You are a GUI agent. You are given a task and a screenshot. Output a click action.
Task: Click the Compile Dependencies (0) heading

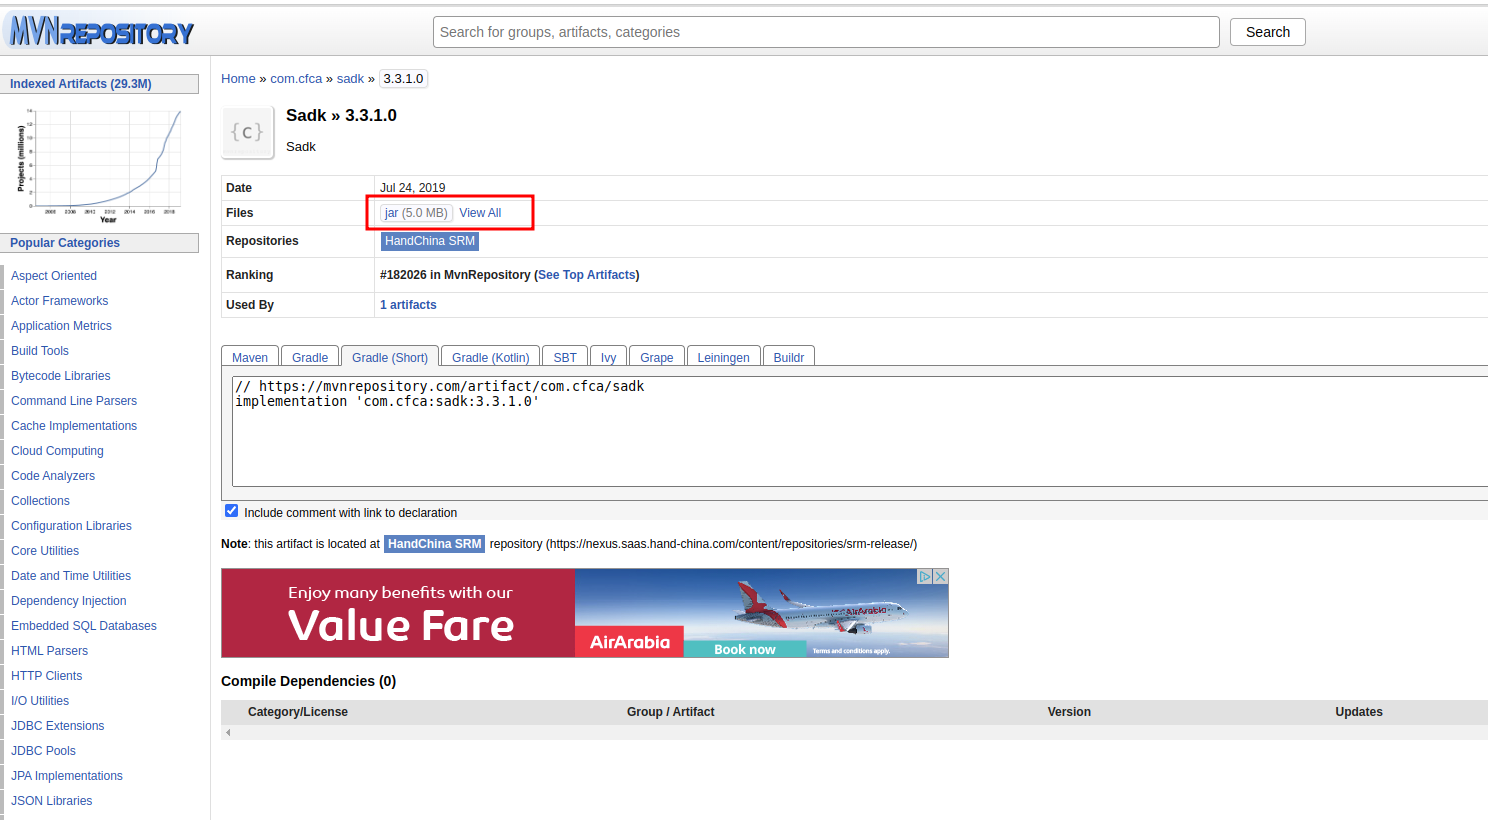point(308,681)
